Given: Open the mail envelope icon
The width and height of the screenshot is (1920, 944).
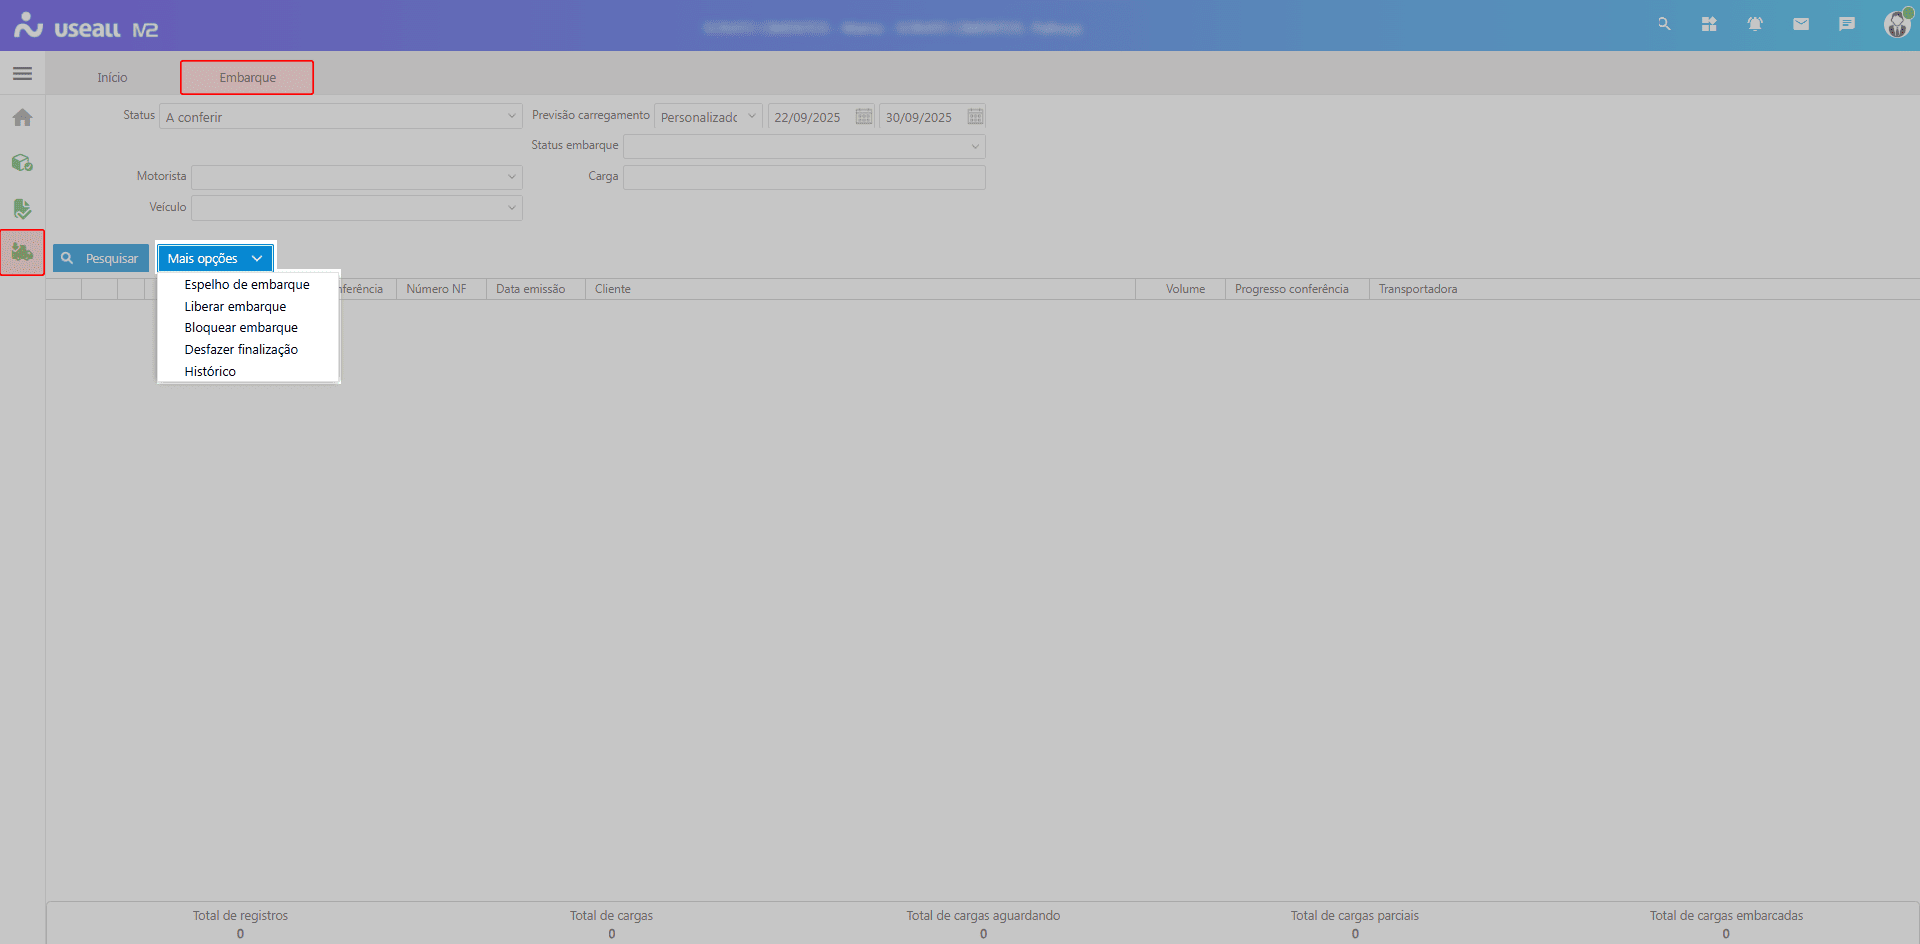Looking at the screenshot, I should (x=1801, y=24).
